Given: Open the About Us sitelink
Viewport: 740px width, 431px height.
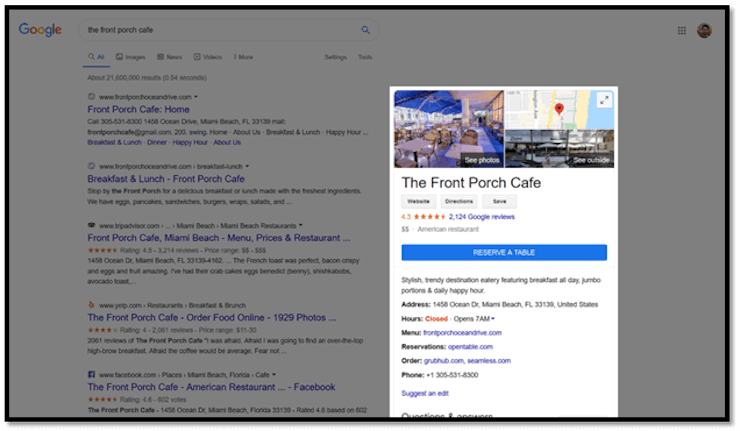Looking at the screenshot, I should [227, 142].
